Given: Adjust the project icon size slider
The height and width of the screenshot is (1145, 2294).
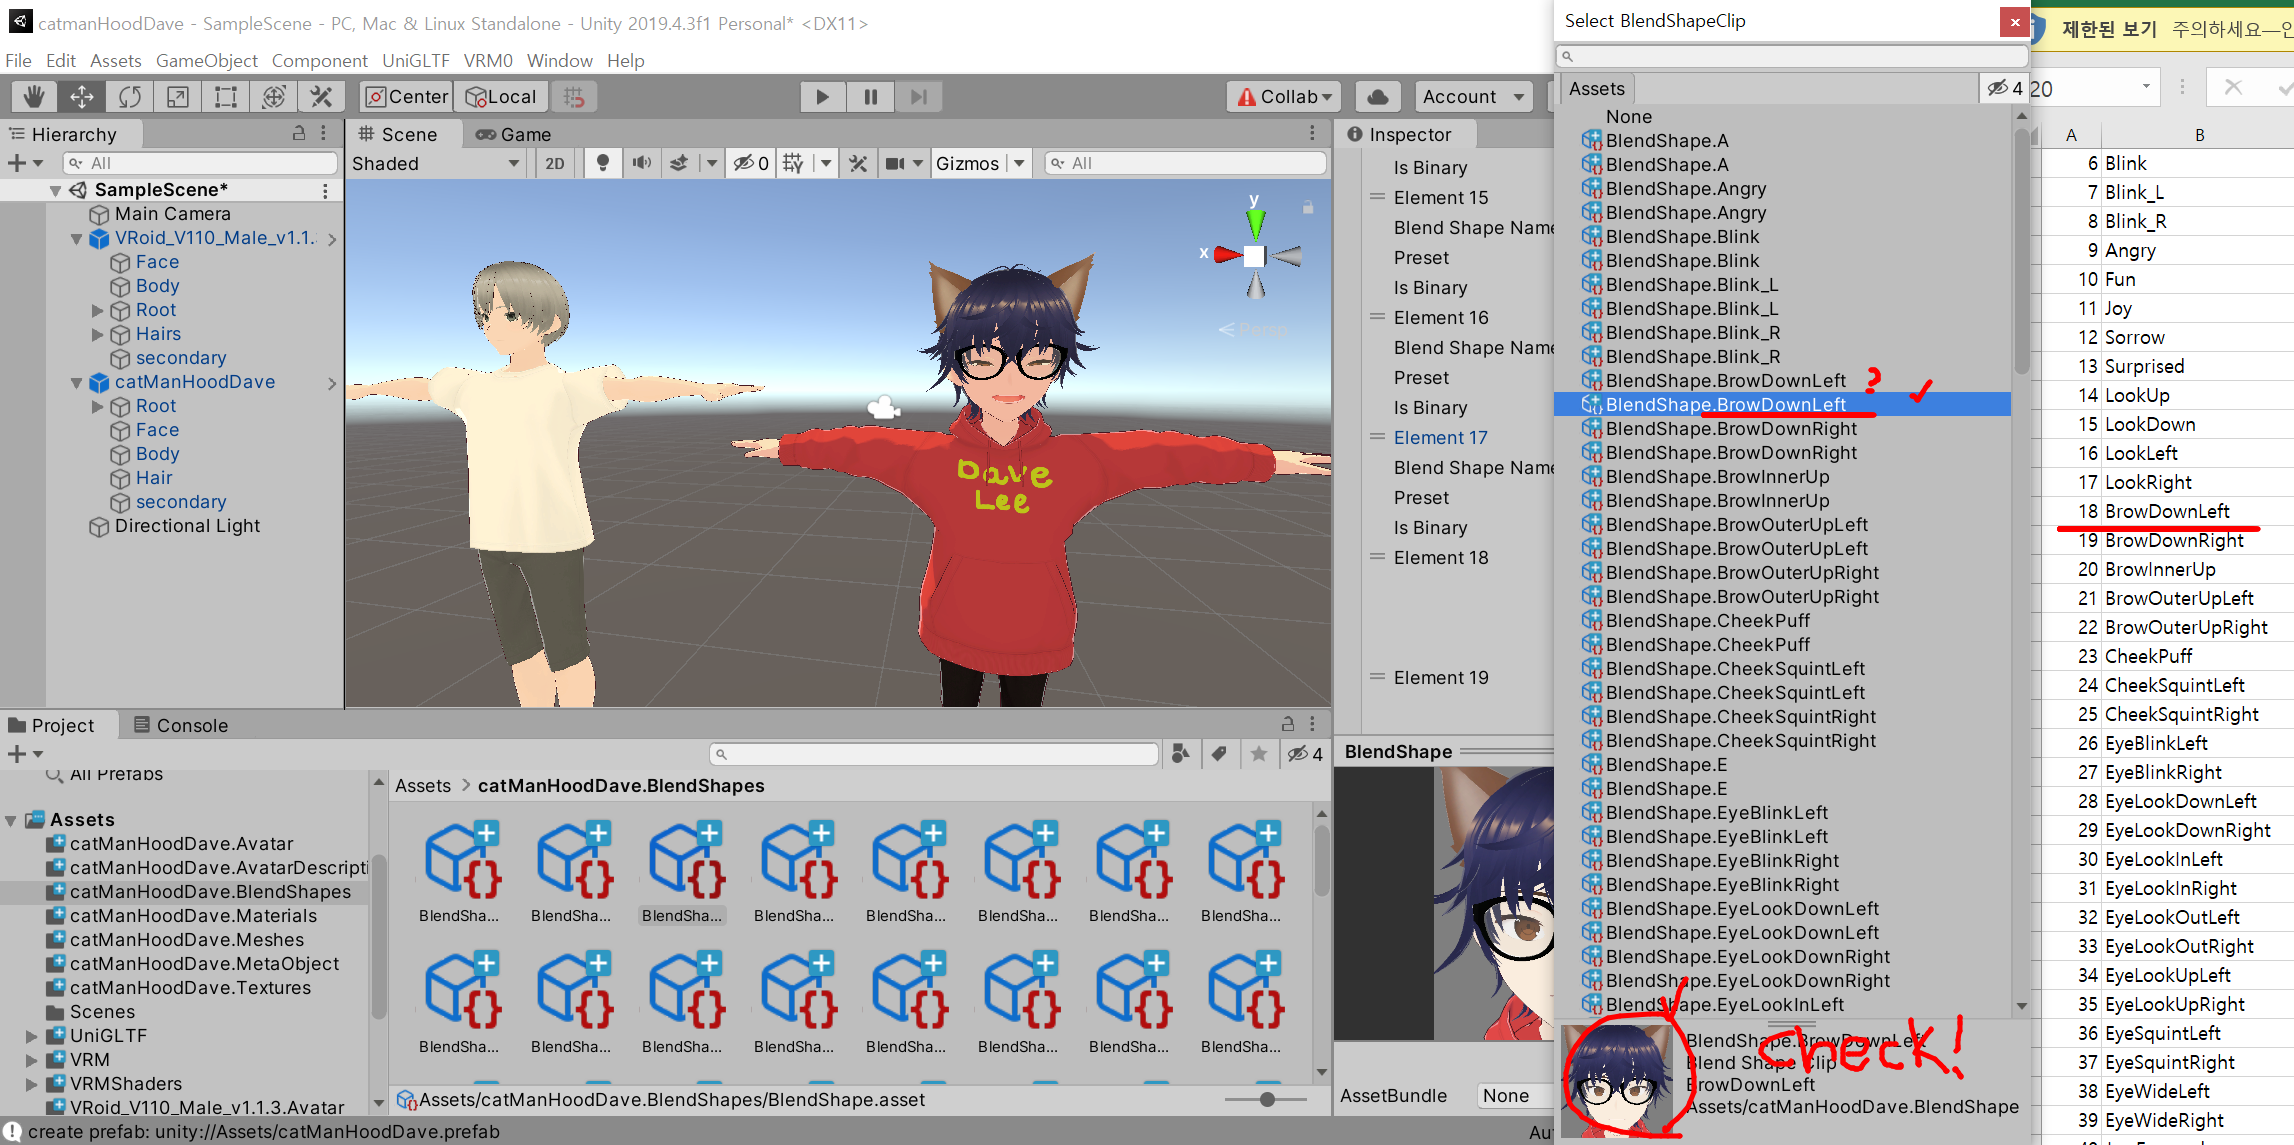Looking at the screenshot, I should (1267, 1099).
